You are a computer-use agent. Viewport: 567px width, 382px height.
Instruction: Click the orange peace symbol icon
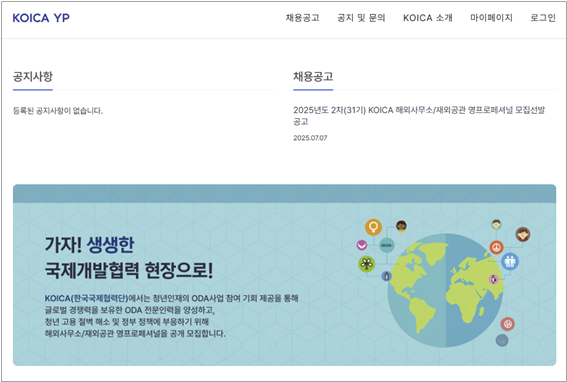click(x=496, y=247)
